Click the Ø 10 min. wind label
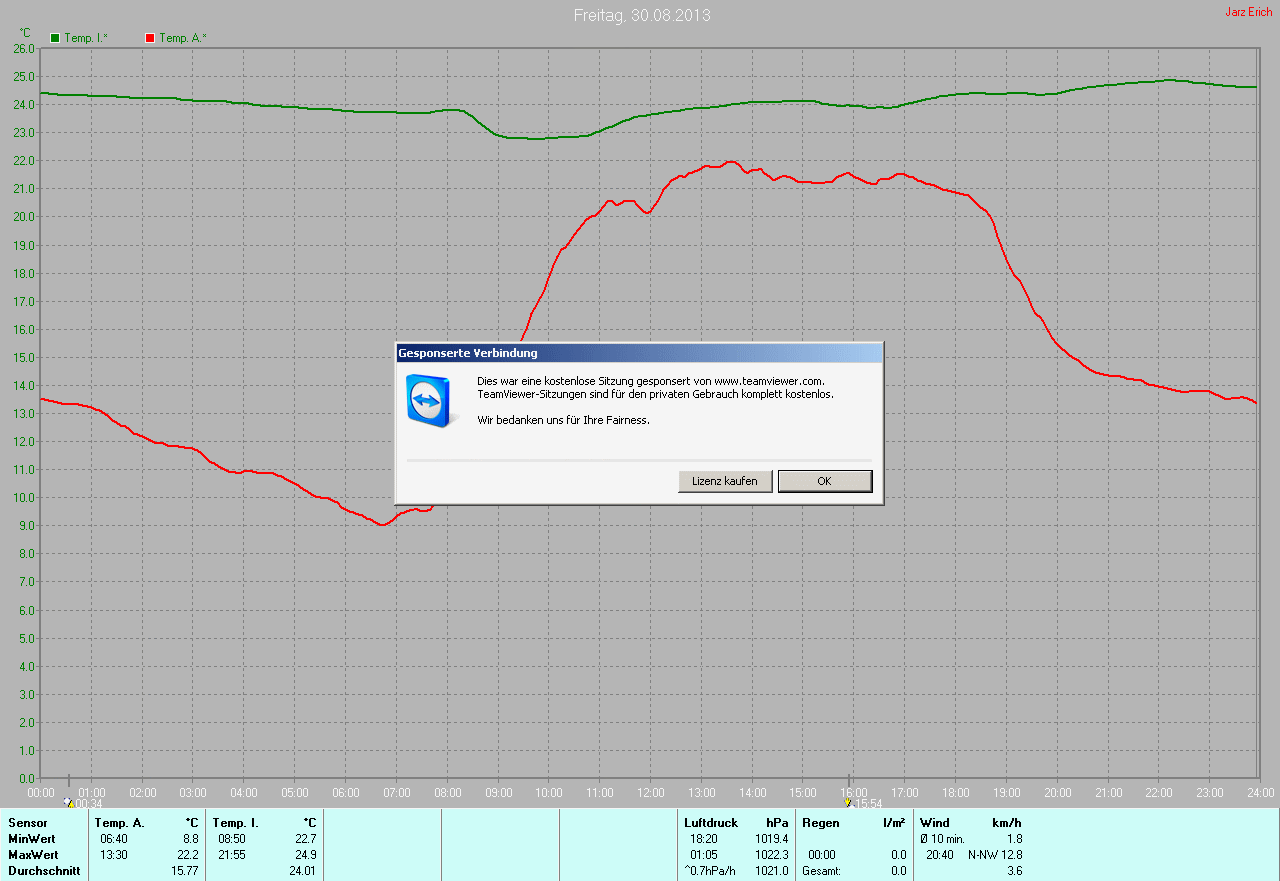 [x=942, y=839]
